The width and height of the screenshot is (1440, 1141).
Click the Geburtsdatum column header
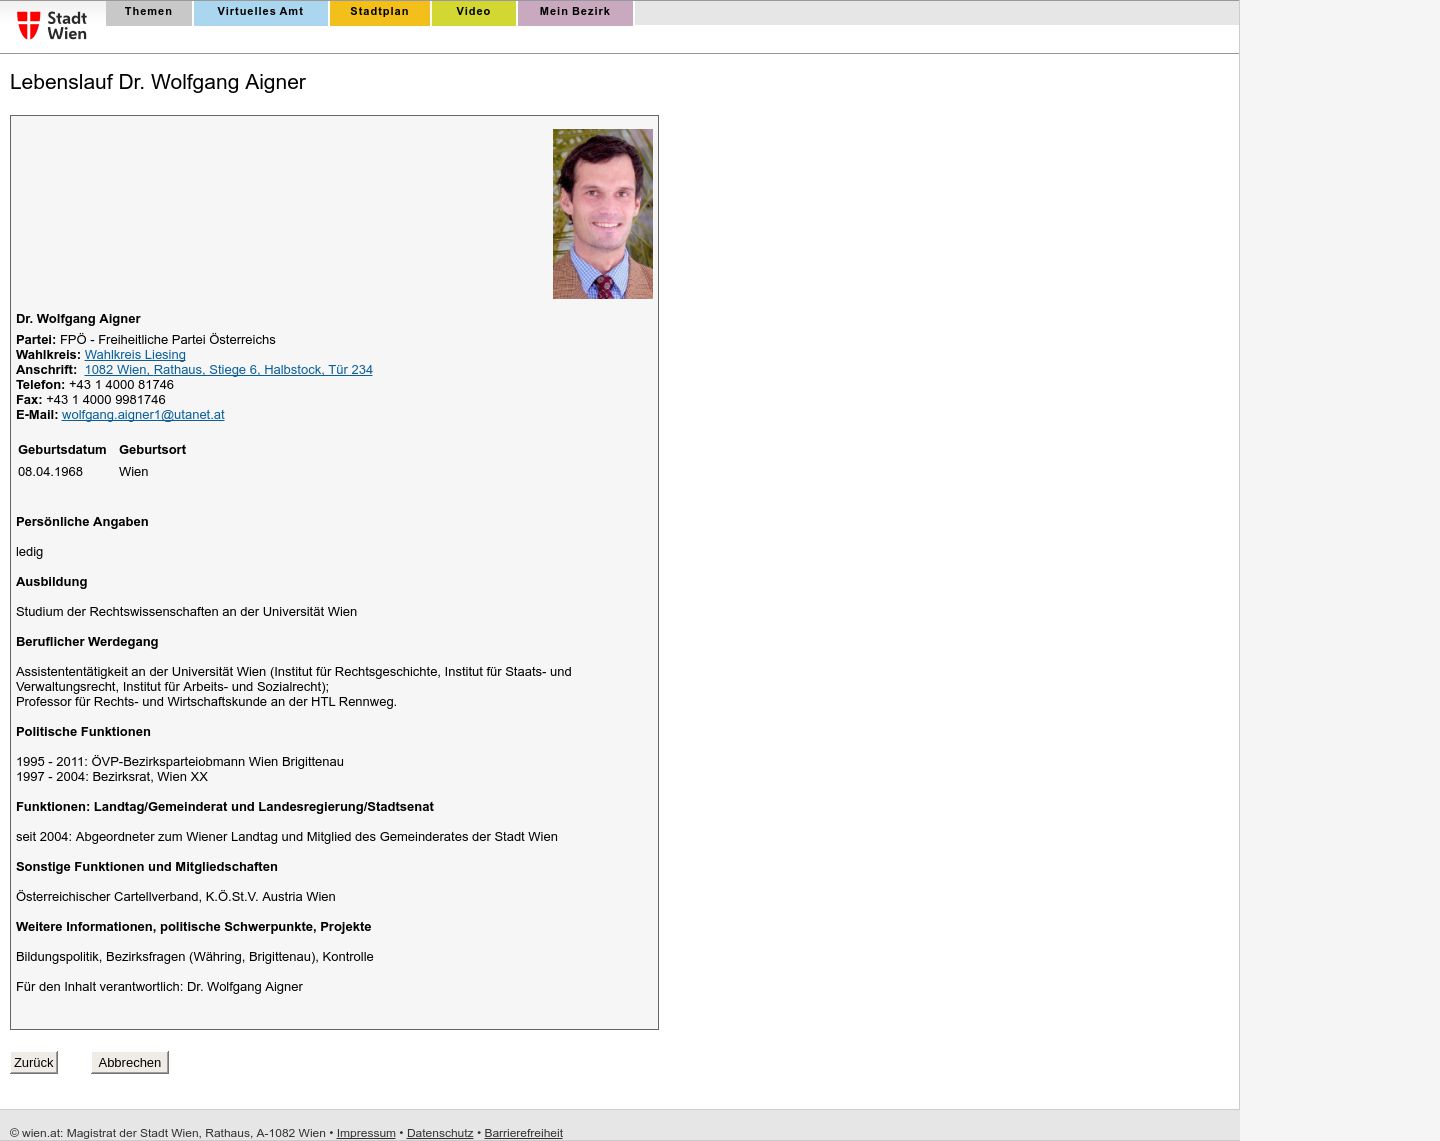(62, 450)
